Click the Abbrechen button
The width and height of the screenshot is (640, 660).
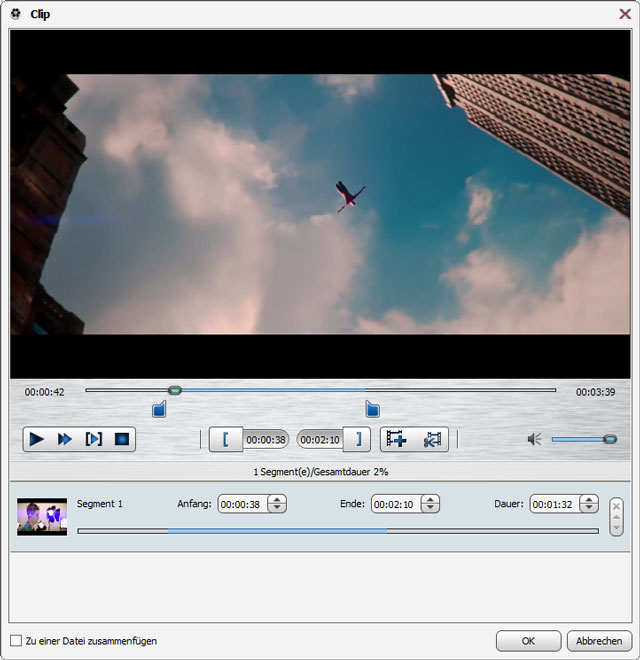599,641
